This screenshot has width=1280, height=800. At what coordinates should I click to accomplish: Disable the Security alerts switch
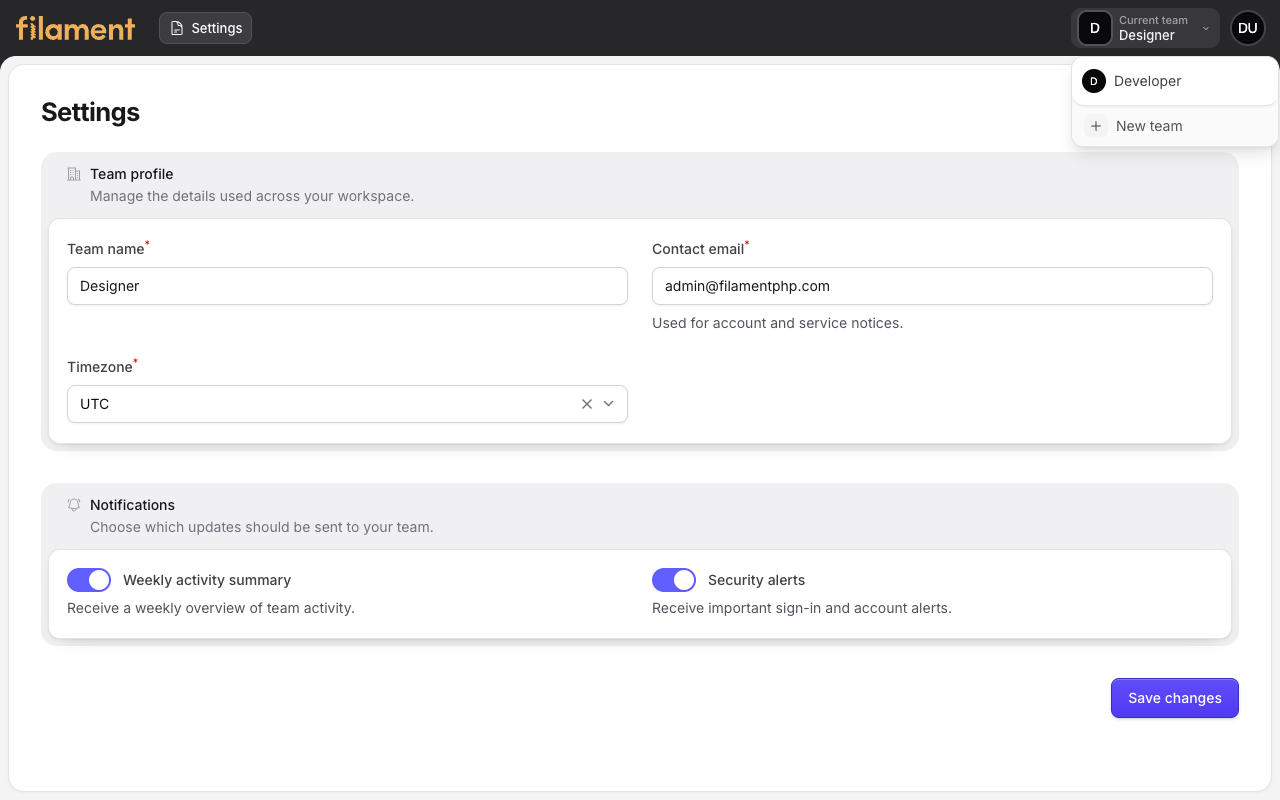[x=674, y=580]
